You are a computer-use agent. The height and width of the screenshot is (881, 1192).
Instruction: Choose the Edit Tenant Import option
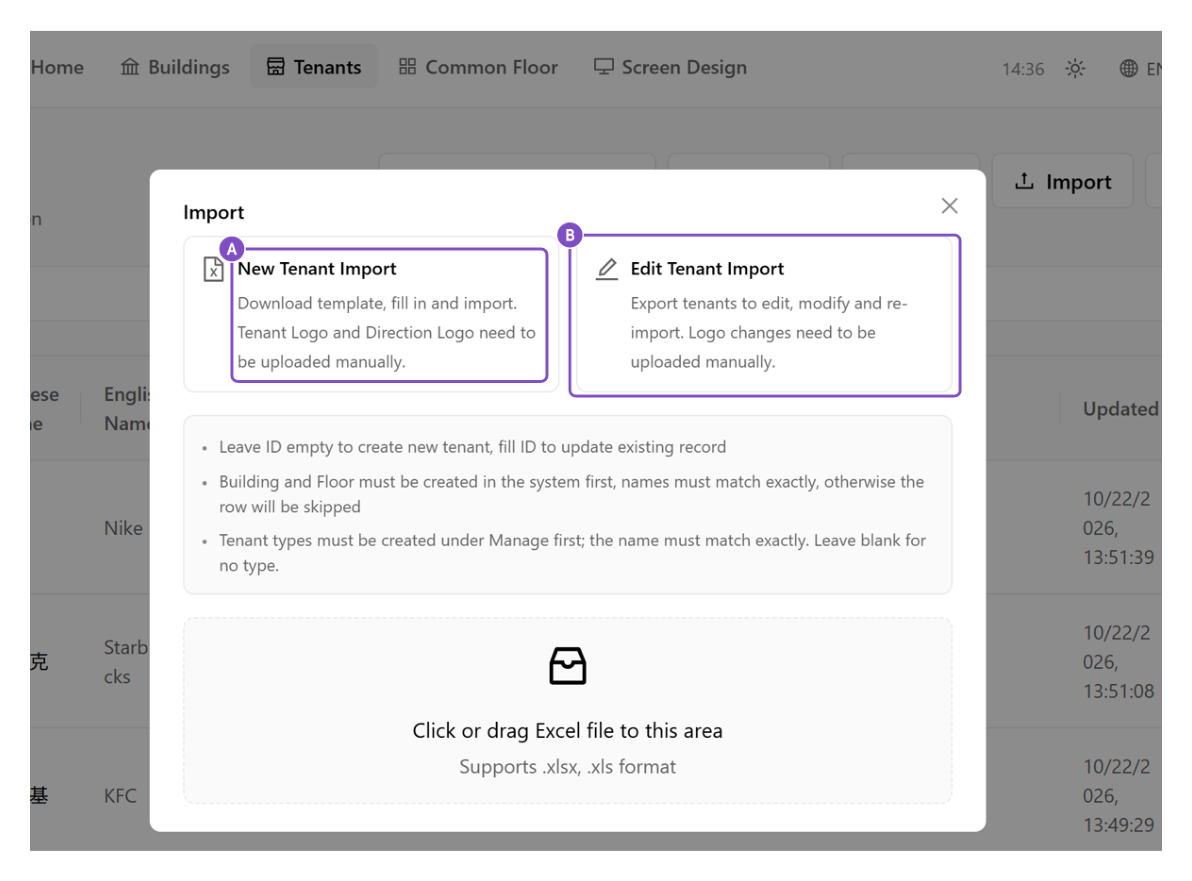pos(764,315)
